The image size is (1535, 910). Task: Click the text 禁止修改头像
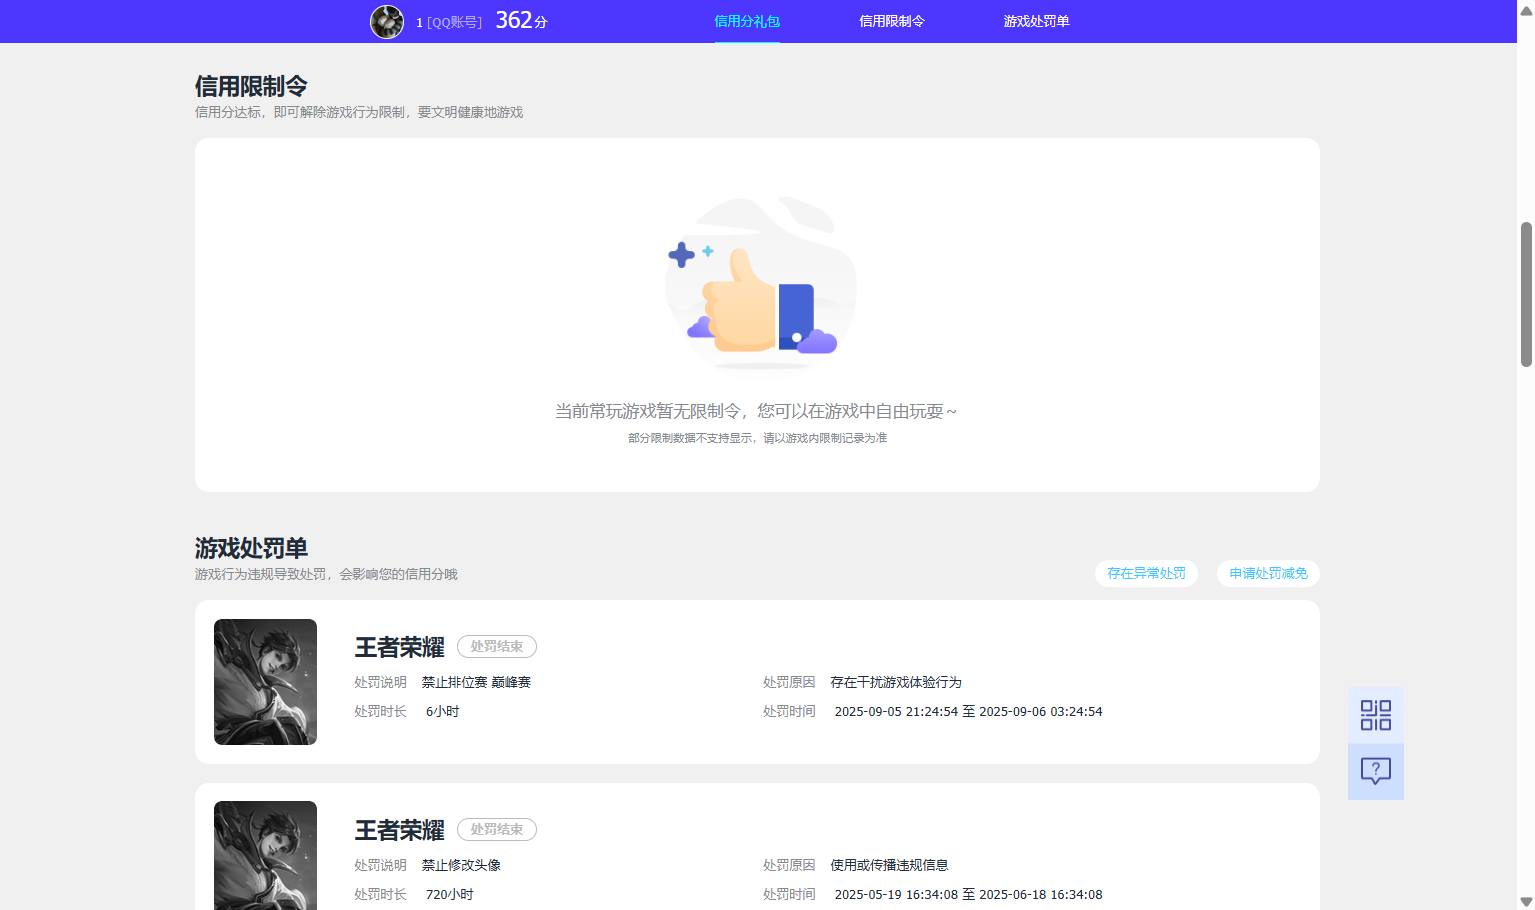point(461,865)
